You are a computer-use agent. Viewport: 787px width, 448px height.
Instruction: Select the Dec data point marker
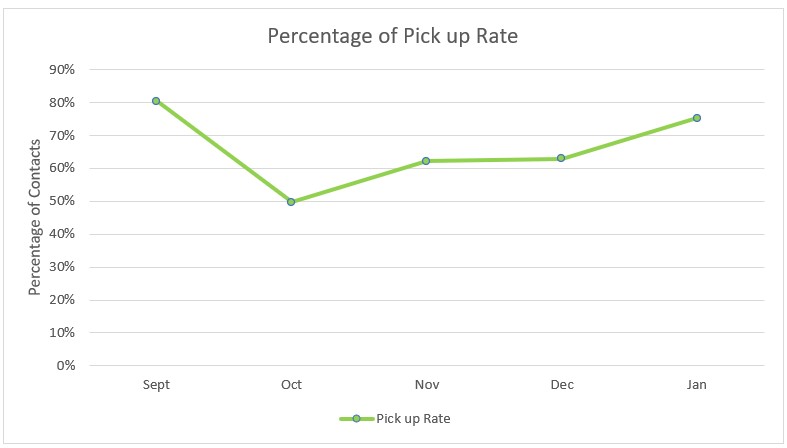[561, 158]
